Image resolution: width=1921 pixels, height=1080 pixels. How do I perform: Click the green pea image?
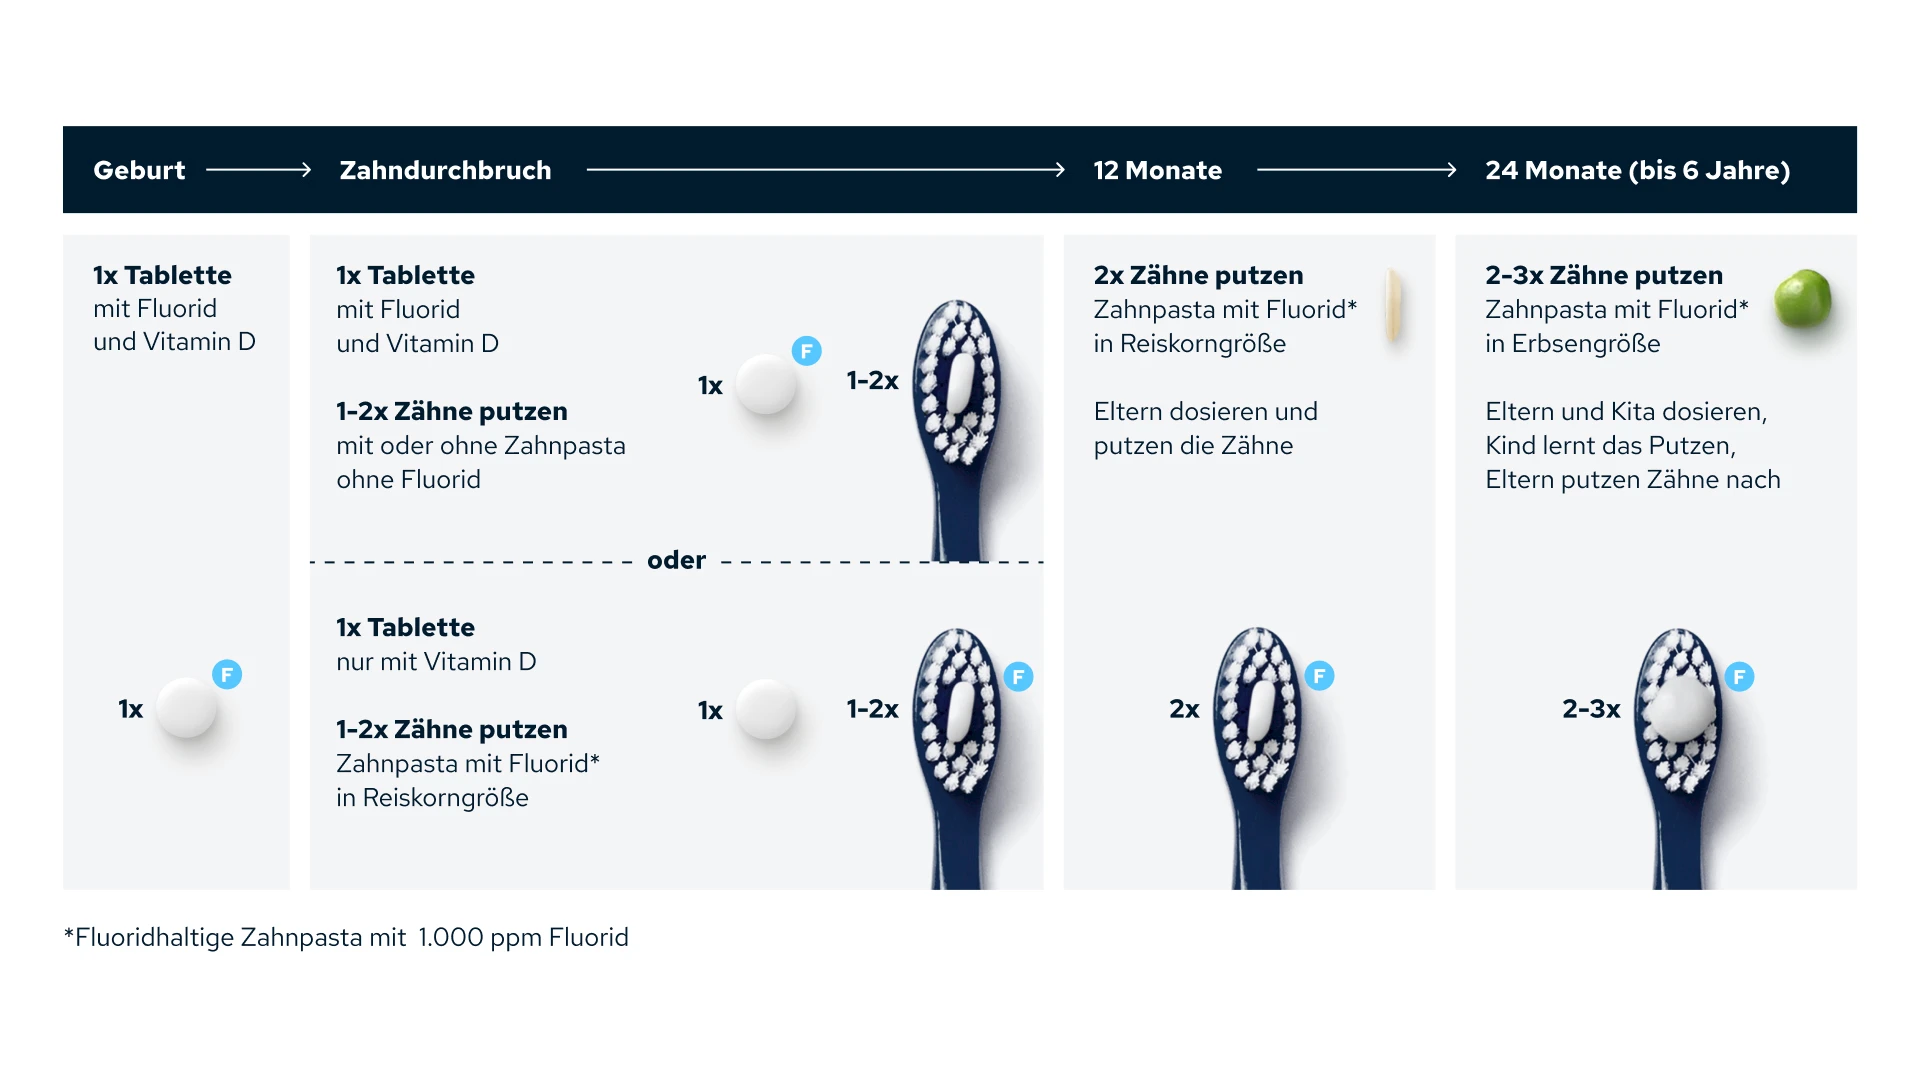pyautogui.click(x=1802, y=299)
